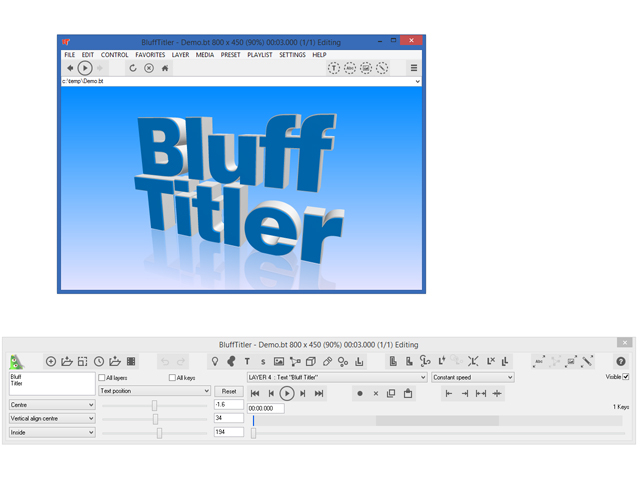Click the Reset button
The width and height of the screenshot is (640, 480).
click(x=229, y=391)
